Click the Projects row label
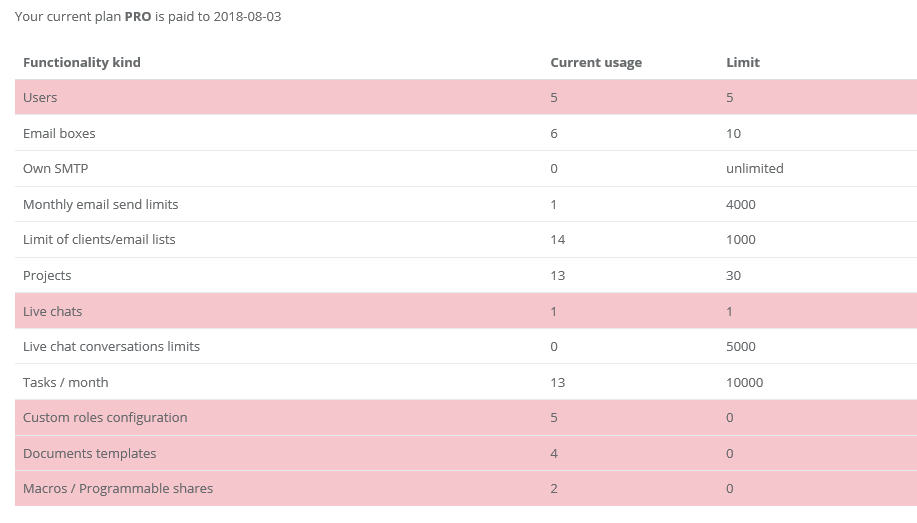917x523 pixels. click(x=47, y=276)
